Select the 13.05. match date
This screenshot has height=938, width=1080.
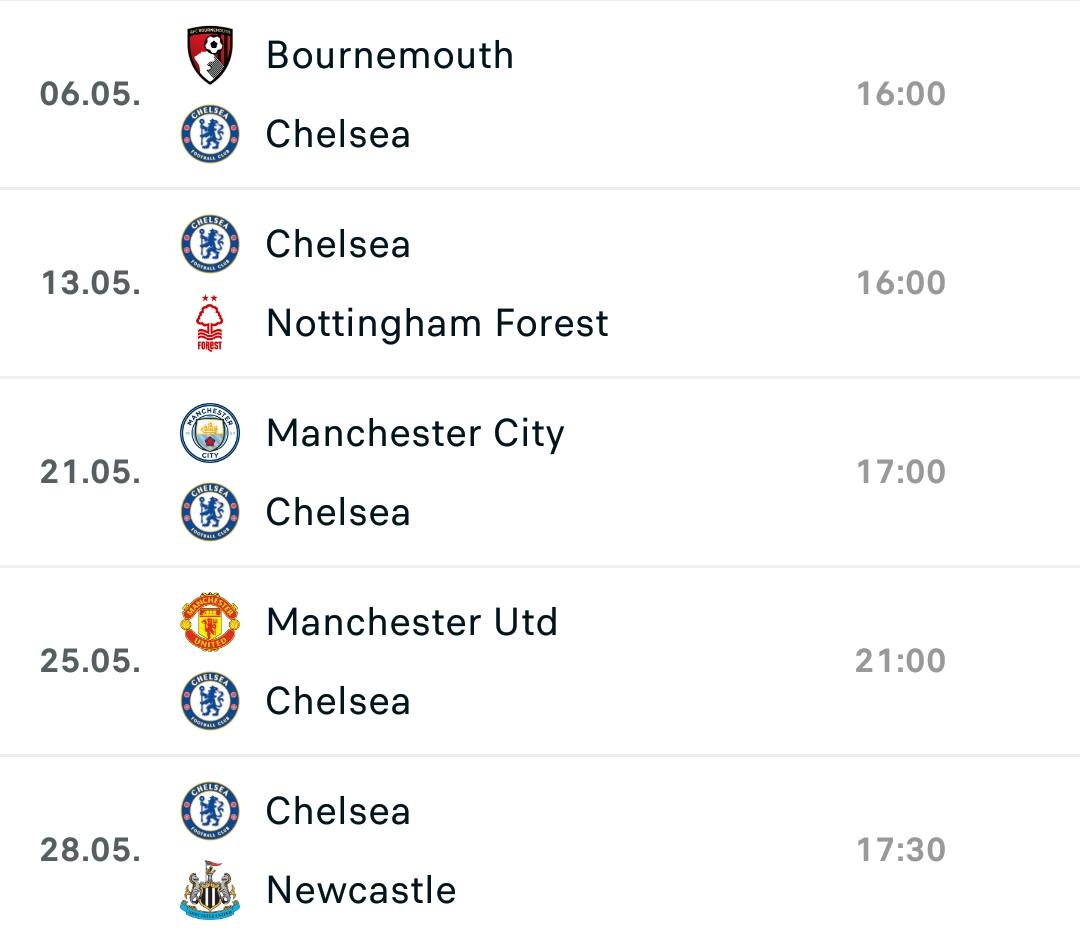click(x=91, y=283)
